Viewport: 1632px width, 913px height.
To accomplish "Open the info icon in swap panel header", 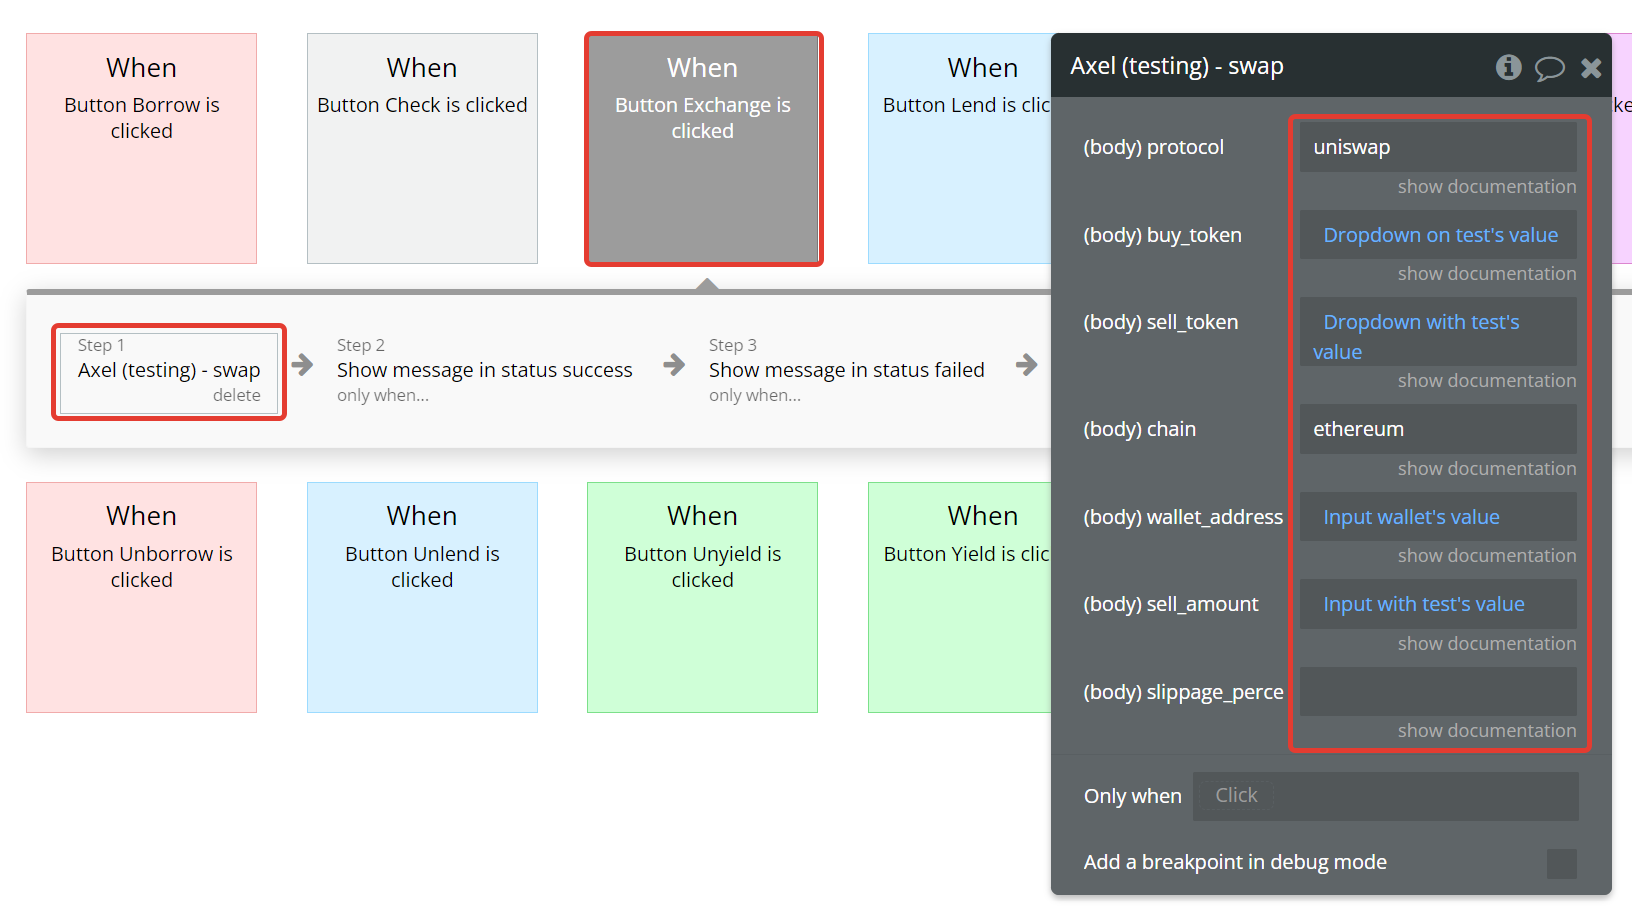I will pyautogui.click(x=1508, y=67).
